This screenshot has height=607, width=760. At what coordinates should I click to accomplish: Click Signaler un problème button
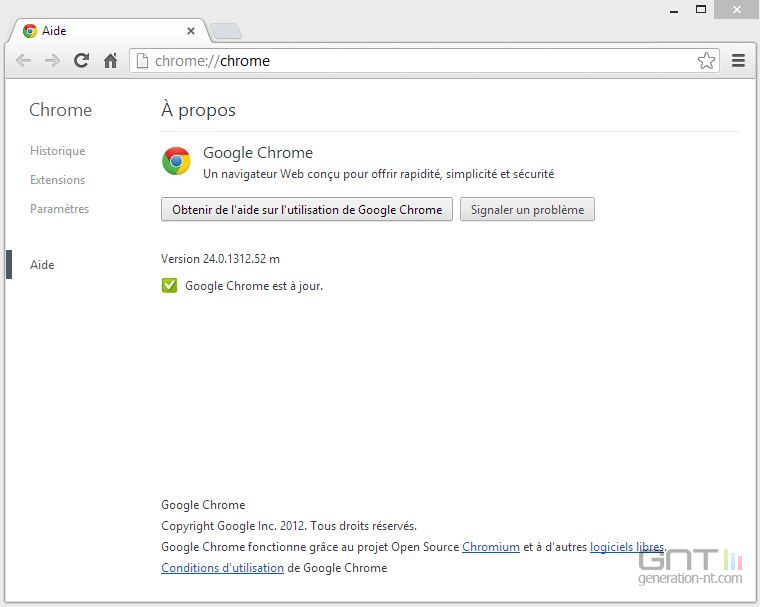click(x=527, y=209)
